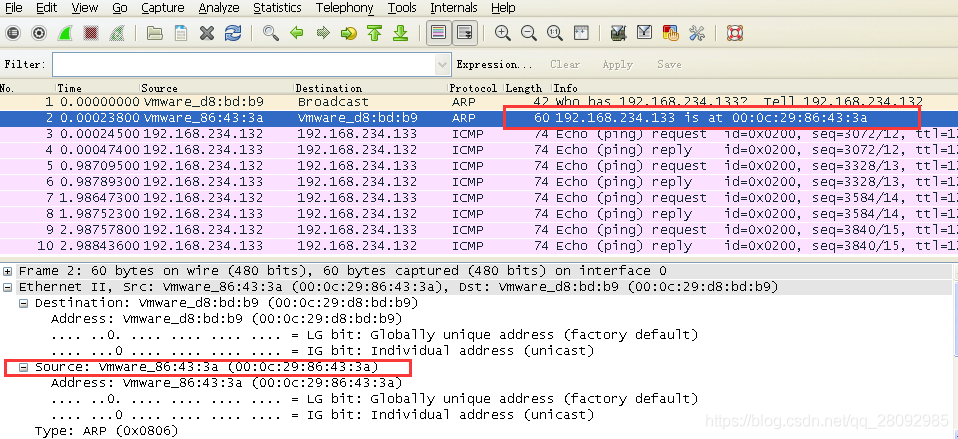958x439 pixels.
Task: Close this capture file icon
Action: (207, 33)
